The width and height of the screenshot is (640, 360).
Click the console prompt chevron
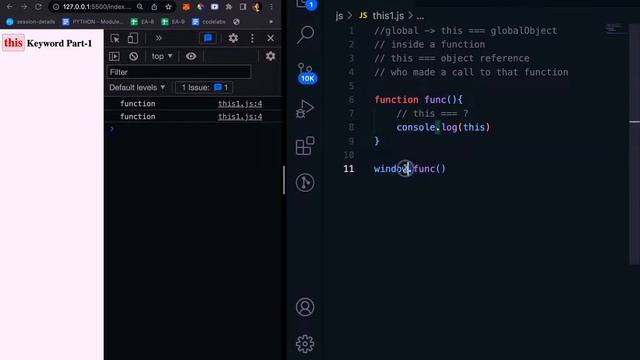pyautogui.click(x=112, y=129)
